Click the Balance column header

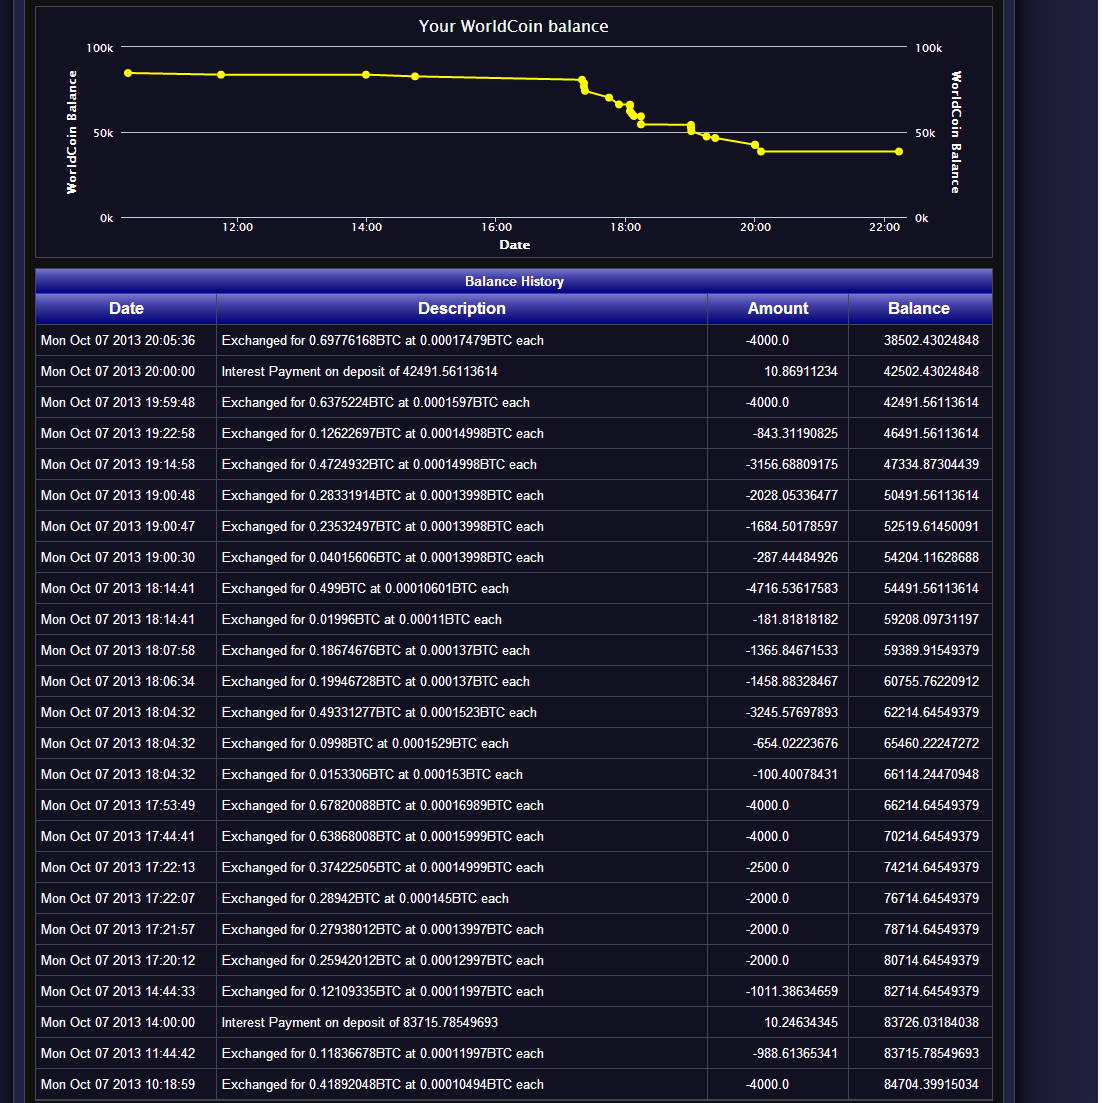(x=919, y=309)
